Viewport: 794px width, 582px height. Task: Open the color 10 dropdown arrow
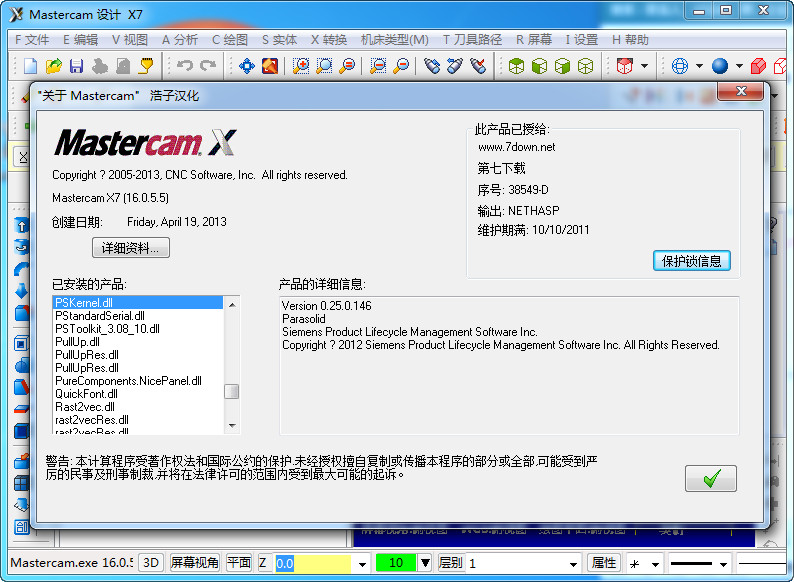(425, 563)
